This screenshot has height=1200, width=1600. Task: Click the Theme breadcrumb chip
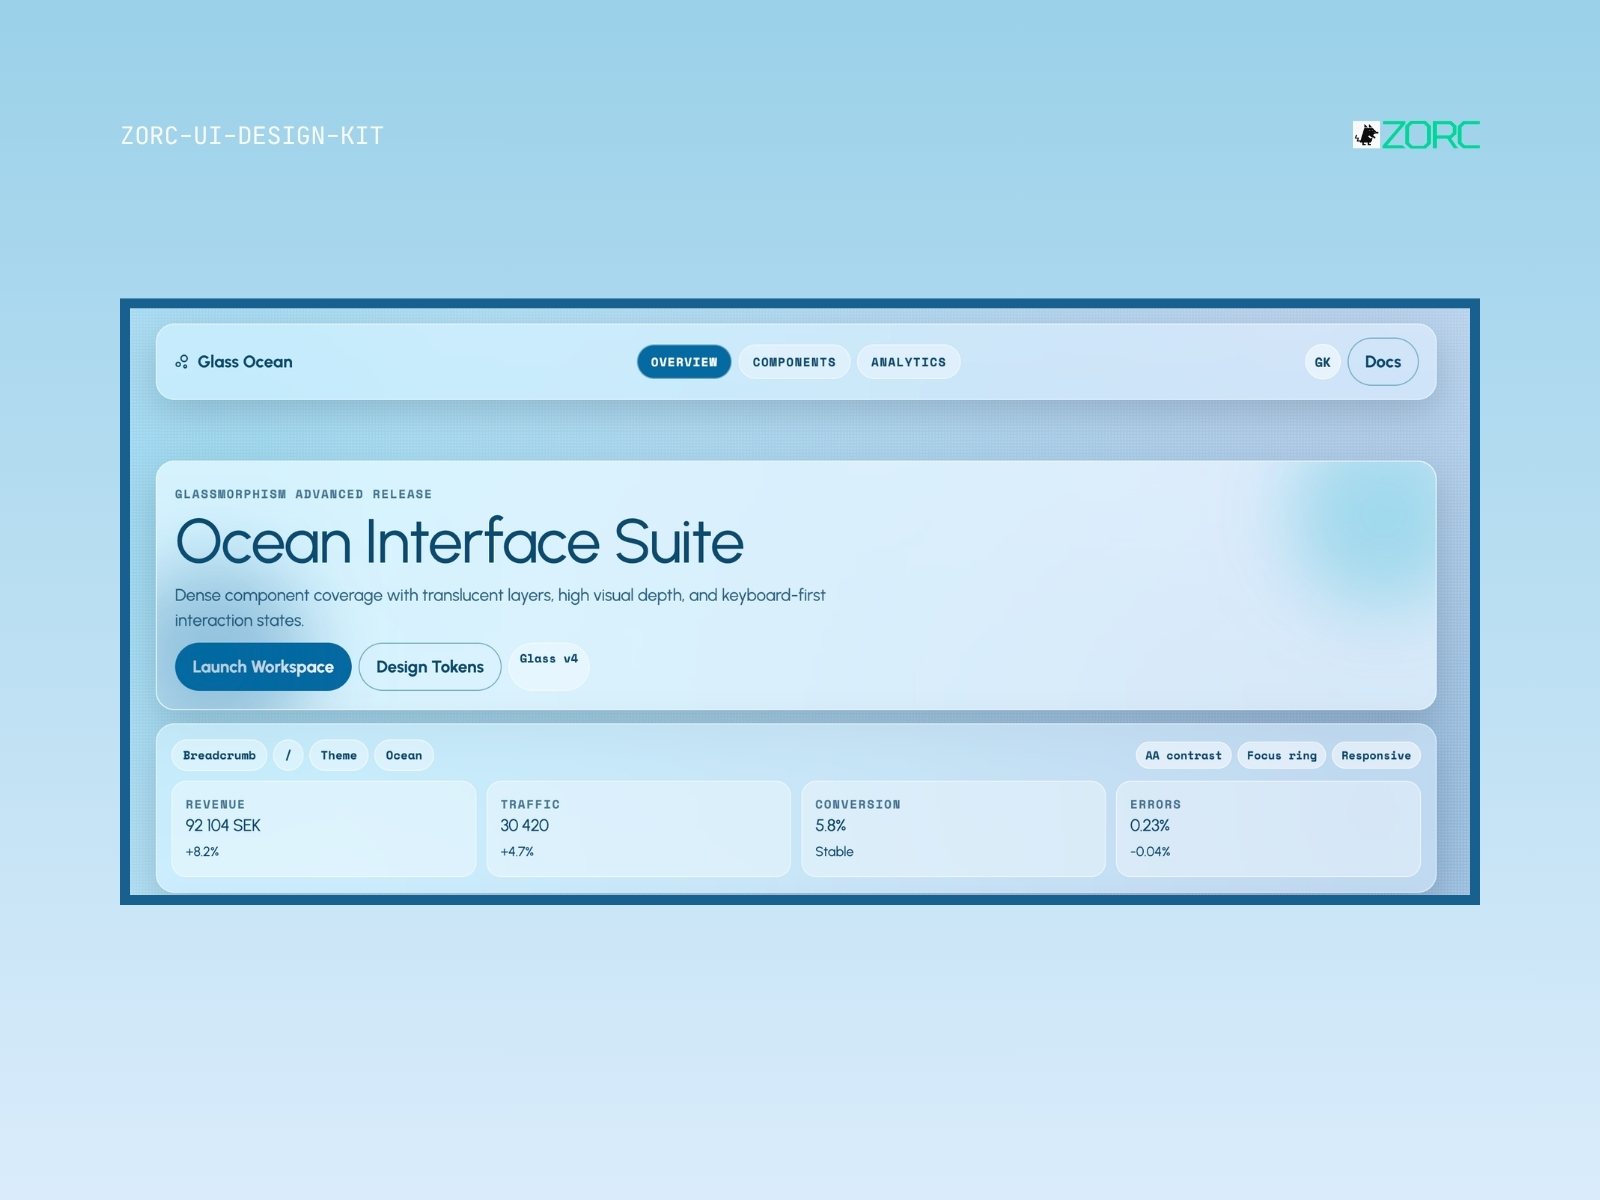tap(339, 755)
